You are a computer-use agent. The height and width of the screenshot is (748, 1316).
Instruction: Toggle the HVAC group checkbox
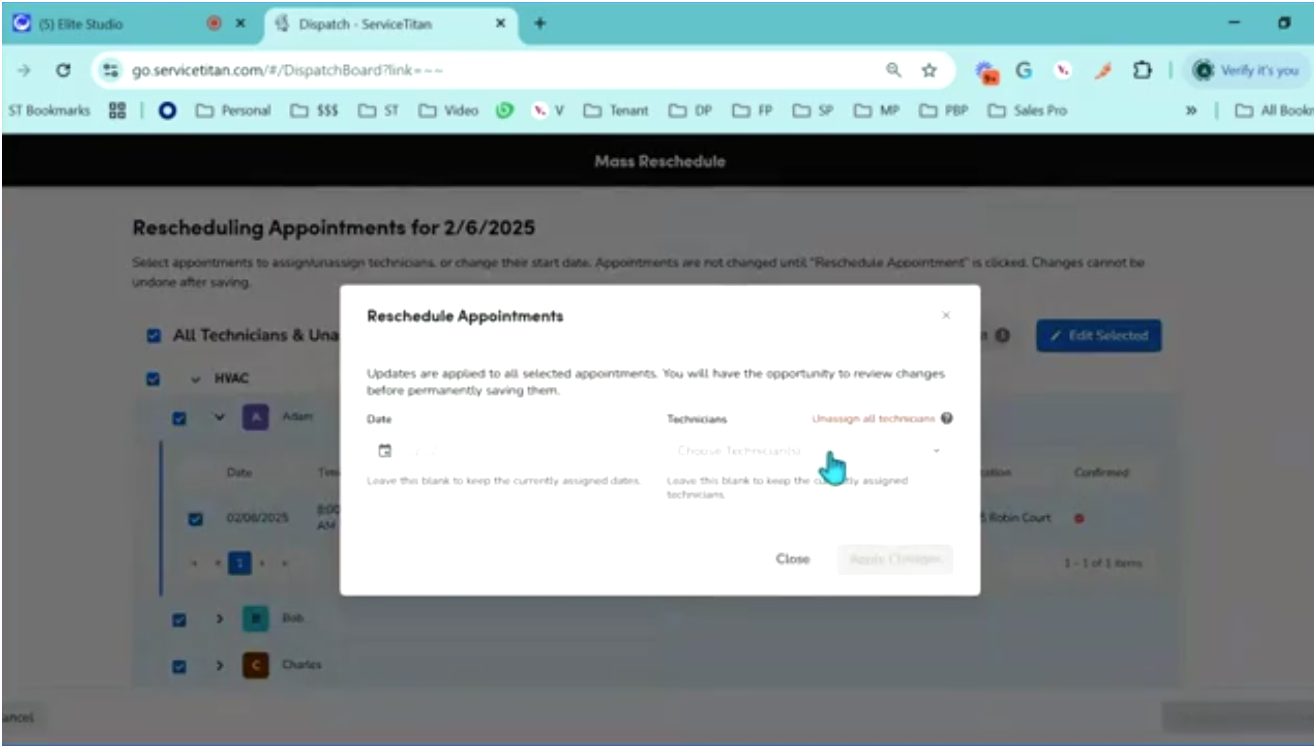(154, 380)
